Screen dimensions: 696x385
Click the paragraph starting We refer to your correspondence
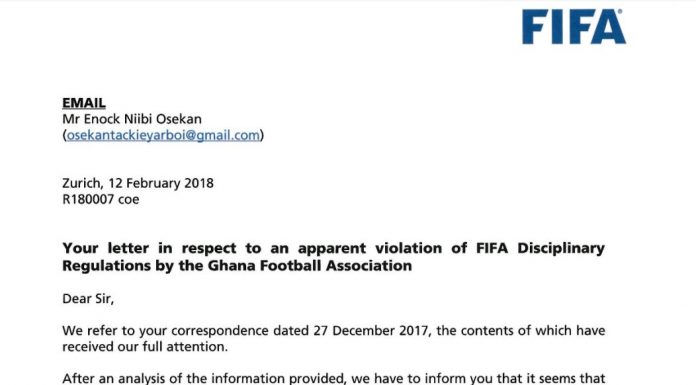333,338
